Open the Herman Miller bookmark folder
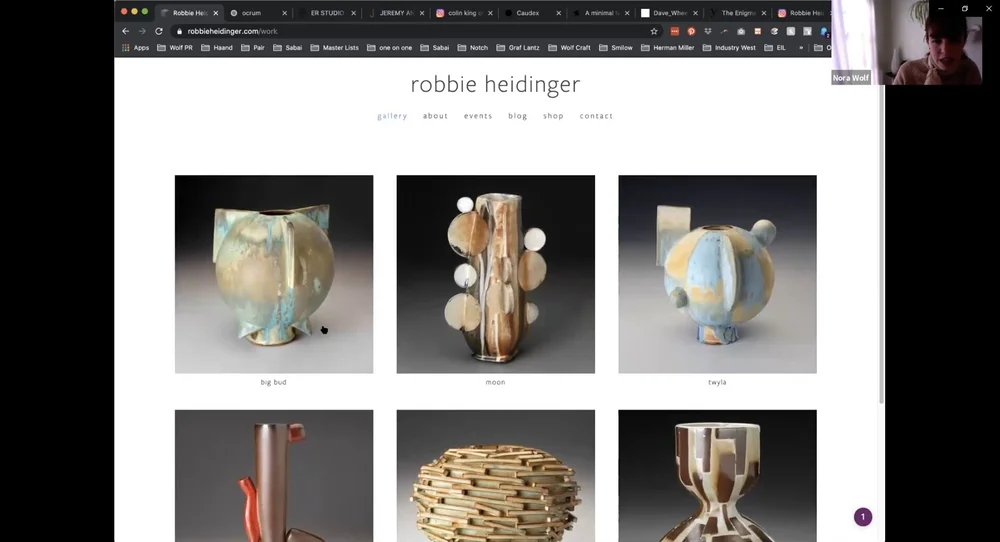1000x542 pixels. pyautogui.click(x=667, y=48)
